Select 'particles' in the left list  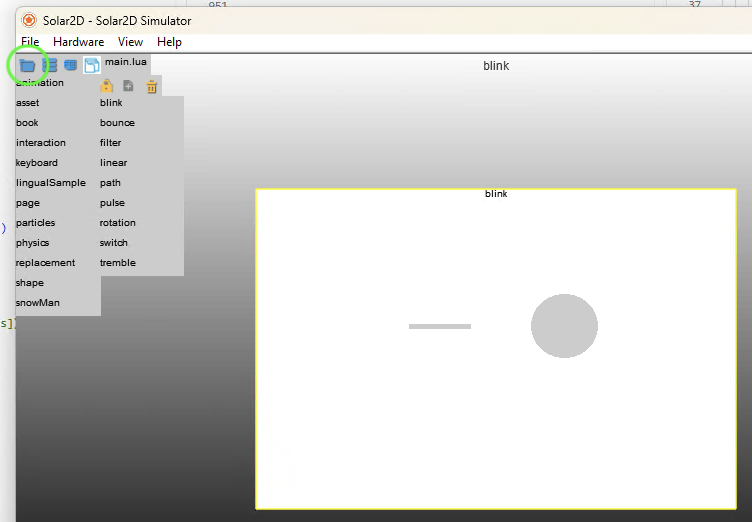pyautogui.click(x=35, y=223)
